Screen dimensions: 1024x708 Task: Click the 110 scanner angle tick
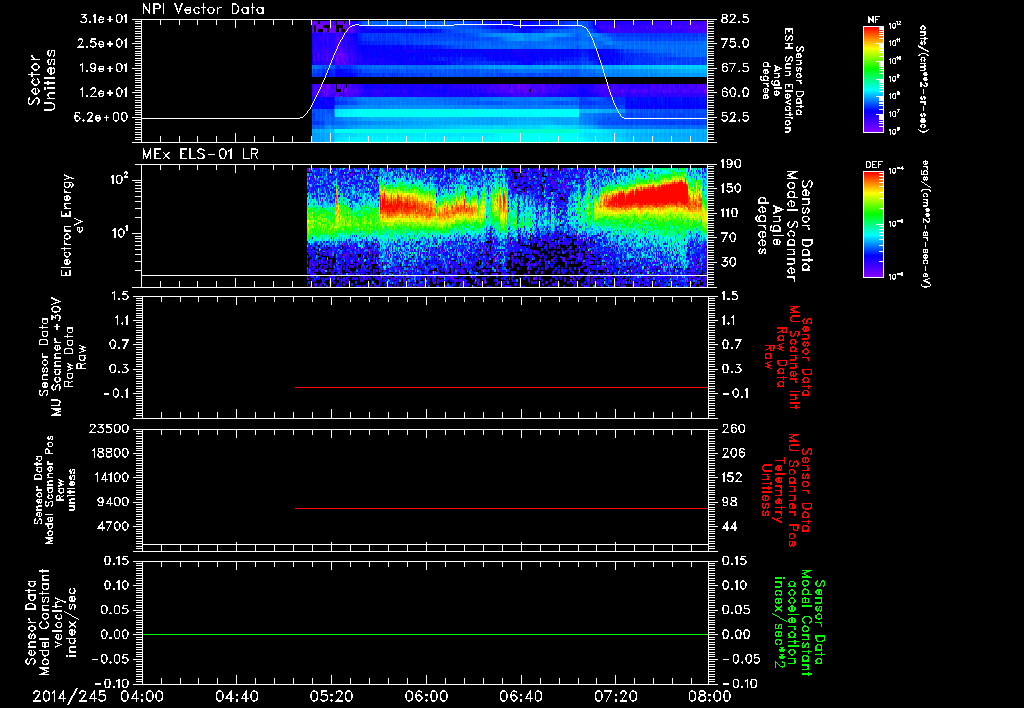click(731, 213)
